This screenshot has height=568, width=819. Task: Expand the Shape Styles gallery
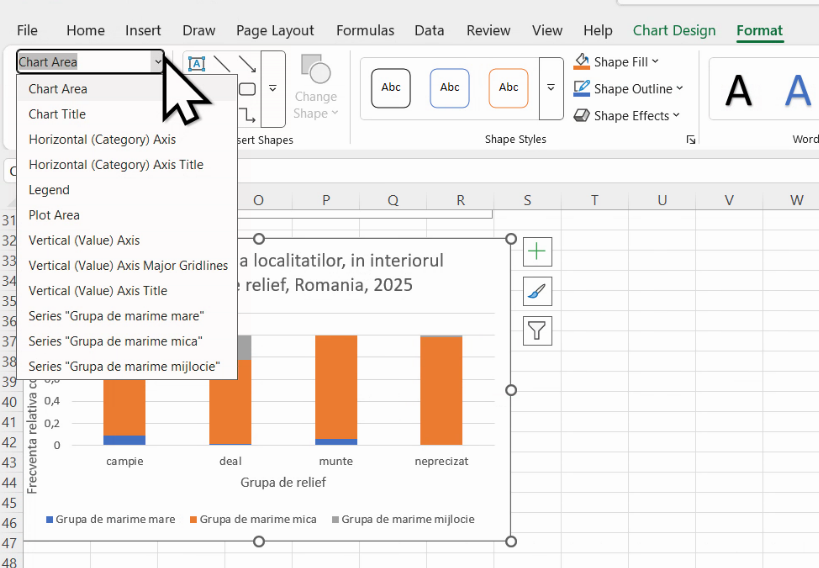tap(551, 88)
